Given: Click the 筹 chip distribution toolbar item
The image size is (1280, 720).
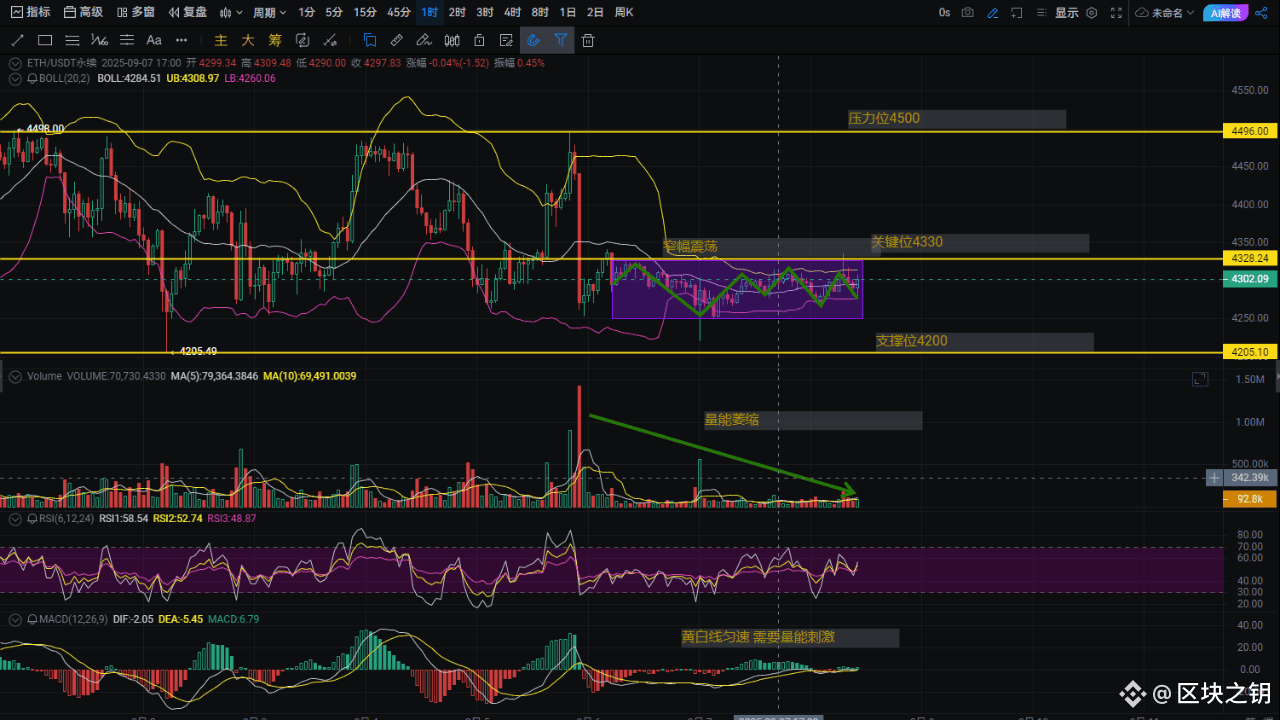Looking at the screenshot, I should [x=275, y=40].
